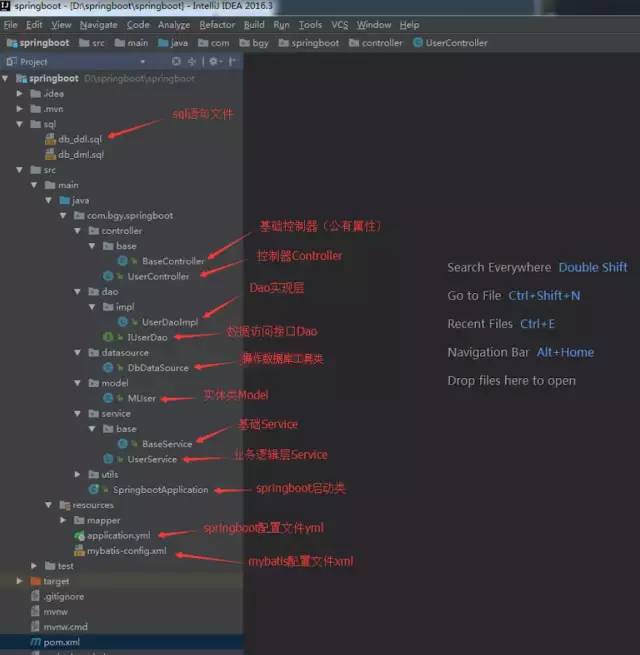This screenshot has width=640, height=655.
Task: Click the mvnw.cmd file icon
Action: [x=36, y=627]
